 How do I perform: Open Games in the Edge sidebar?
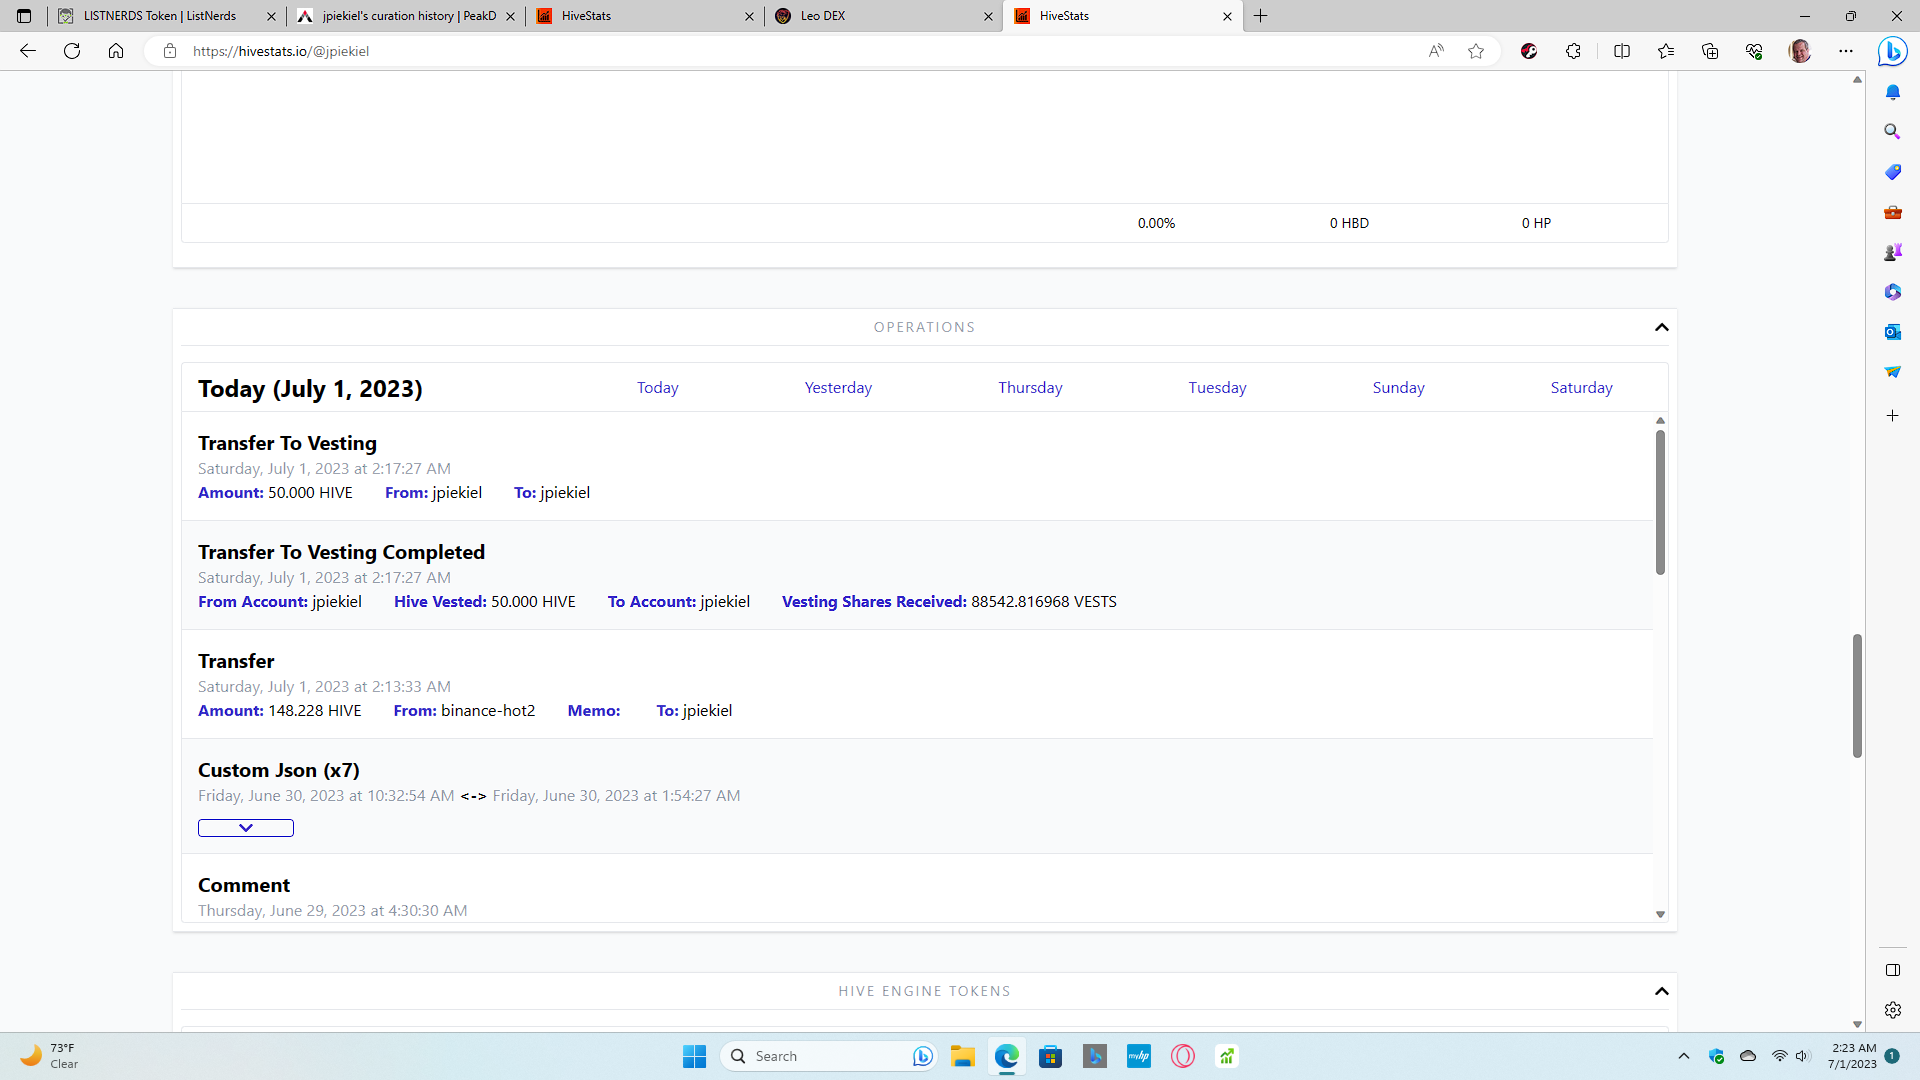1893,251
